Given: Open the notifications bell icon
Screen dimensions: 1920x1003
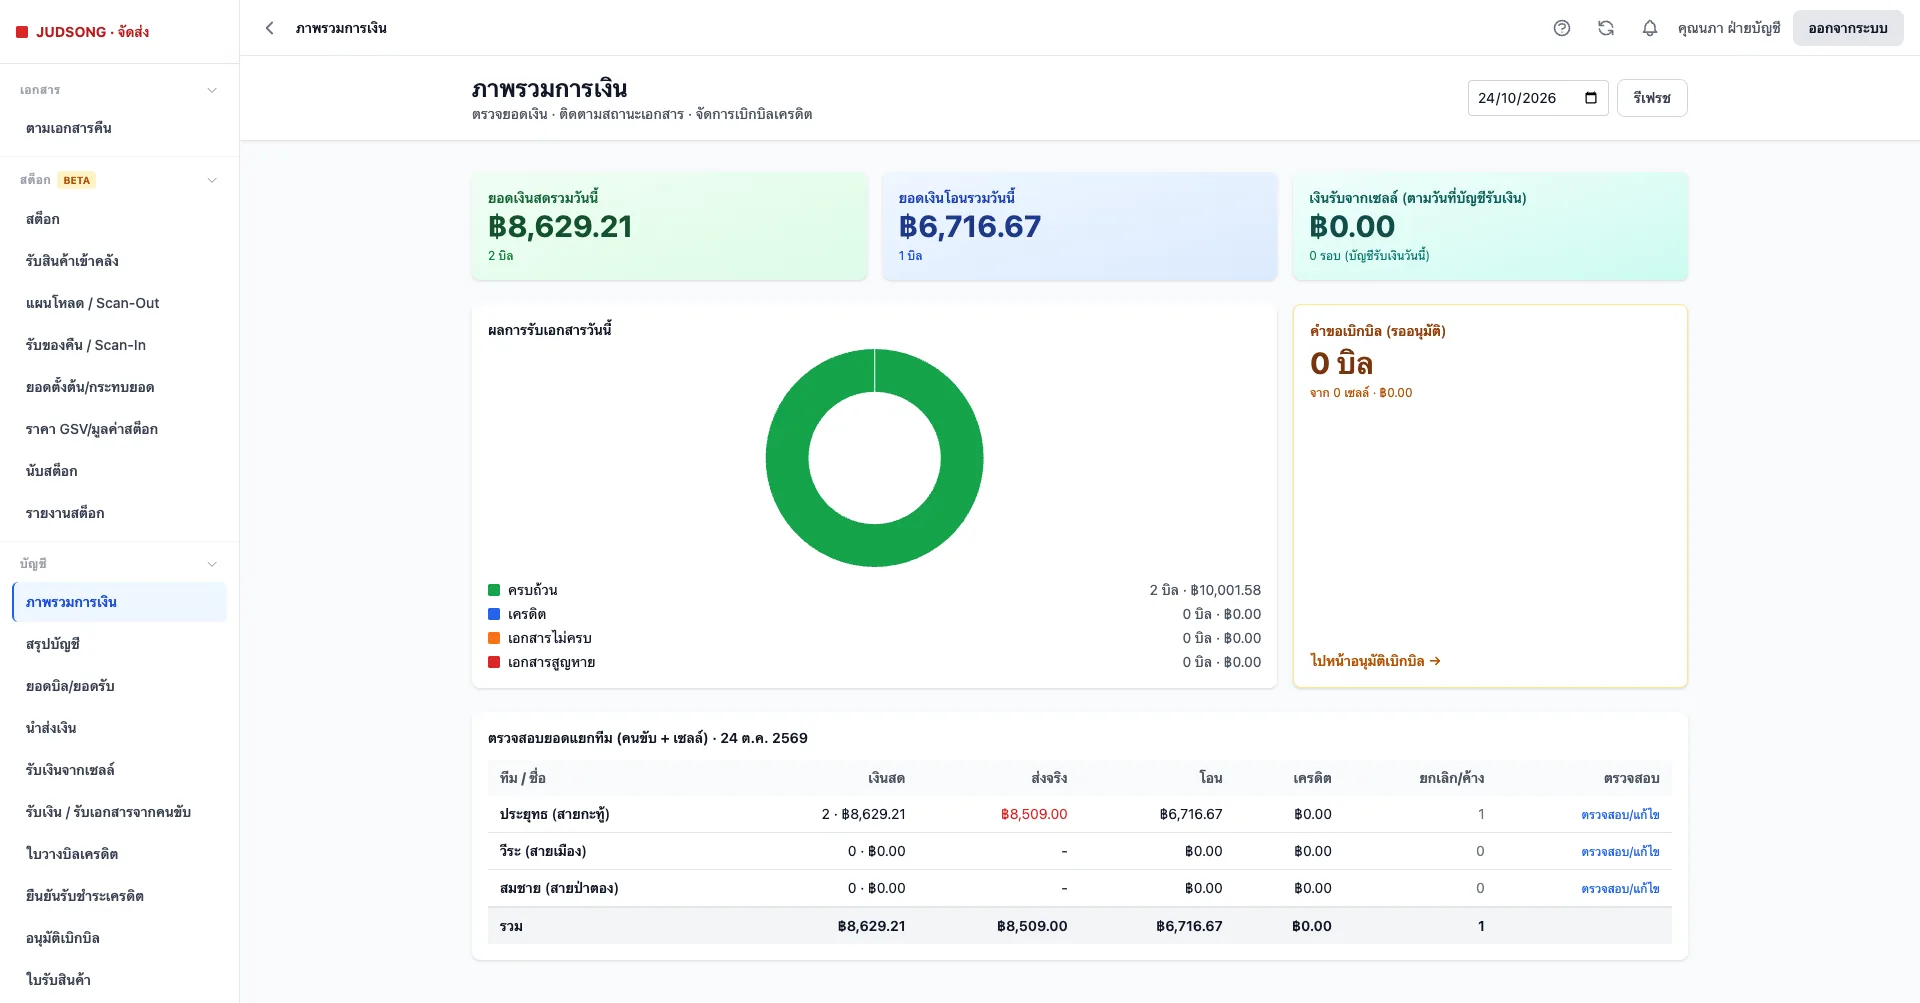Looking at the screenshot, I should (1650, 28).
